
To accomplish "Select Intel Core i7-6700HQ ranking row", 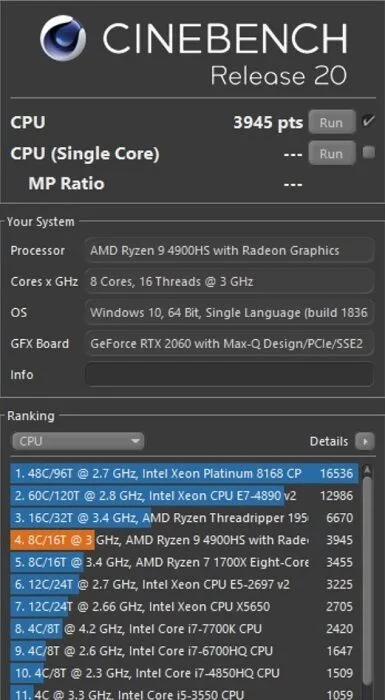I will pyautogui.click(x=184, y=650).
